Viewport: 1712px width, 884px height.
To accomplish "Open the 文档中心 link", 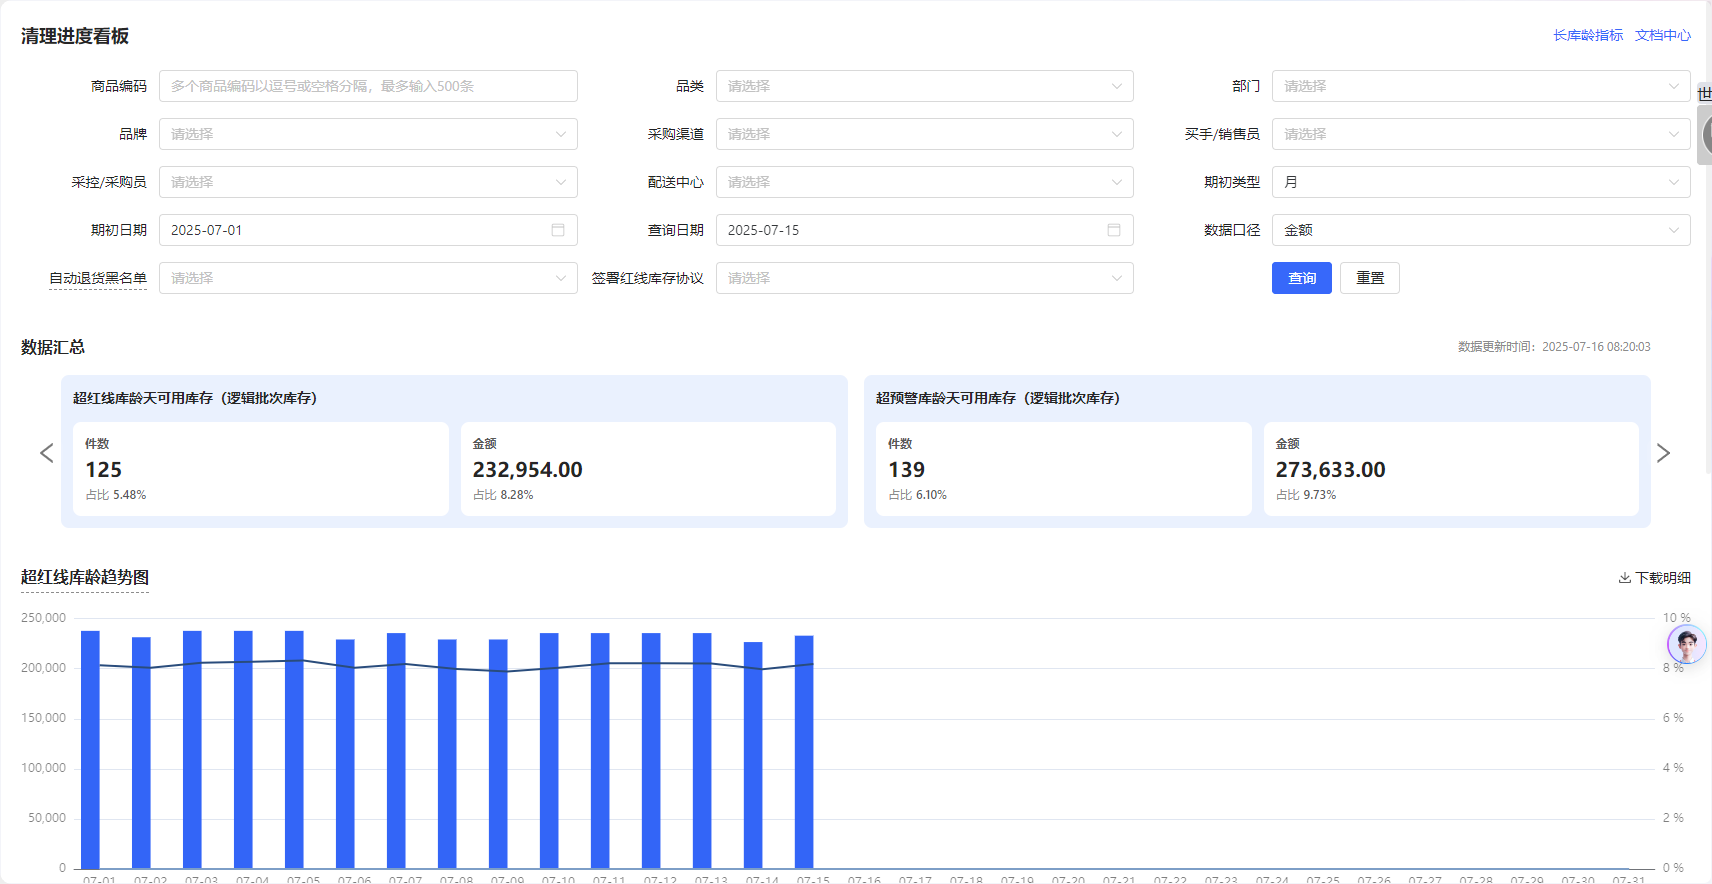I will point(1662,35).
